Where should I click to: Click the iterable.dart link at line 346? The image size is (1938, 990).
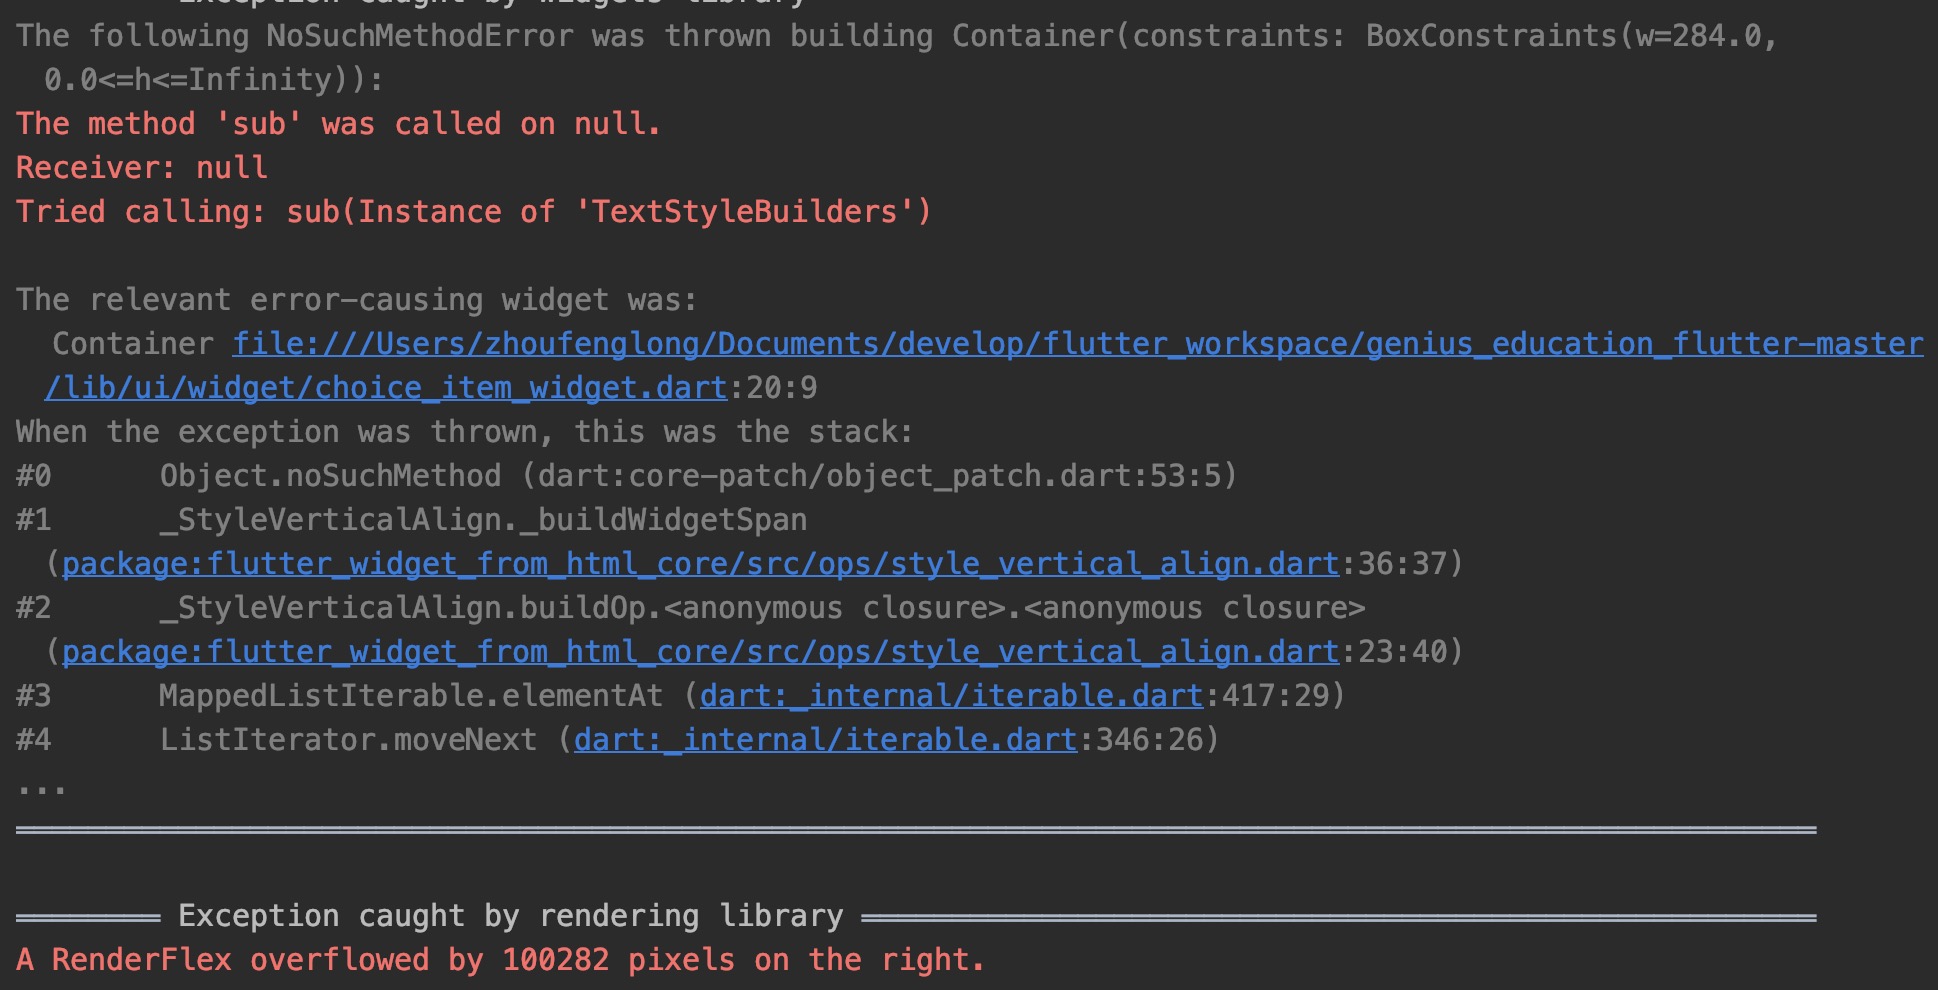click(823, 739)
